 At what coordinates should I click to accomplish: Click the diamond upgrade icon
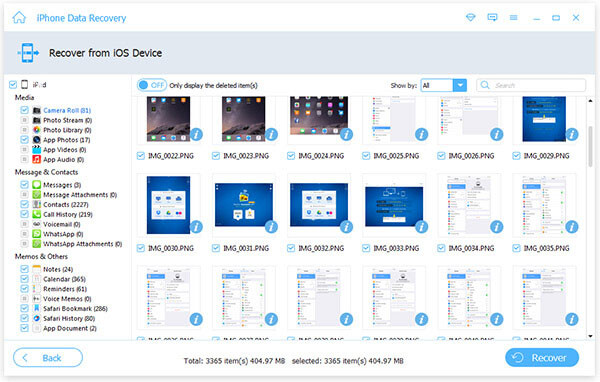(x=471, y=18)
